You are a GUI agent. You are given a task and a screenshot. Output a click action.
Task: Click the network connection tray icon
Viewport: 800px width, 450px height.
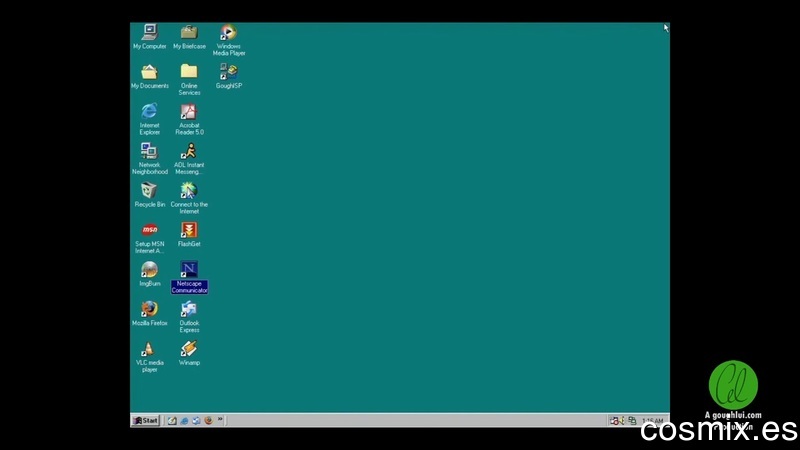pyautogui.click(x=632, y=420)
